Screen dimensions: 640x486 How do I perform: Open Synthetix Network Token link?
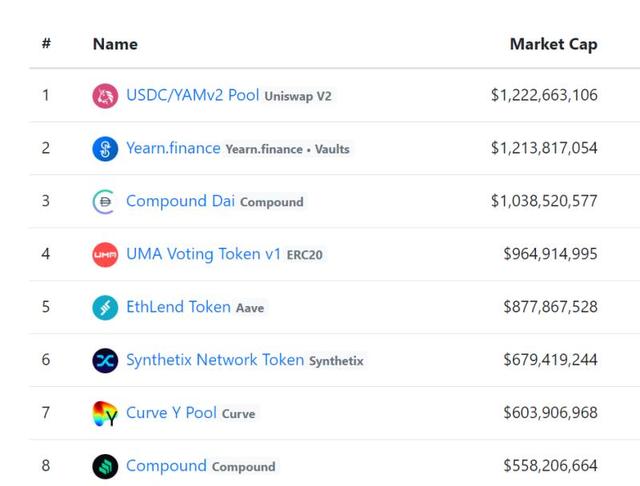215,360
